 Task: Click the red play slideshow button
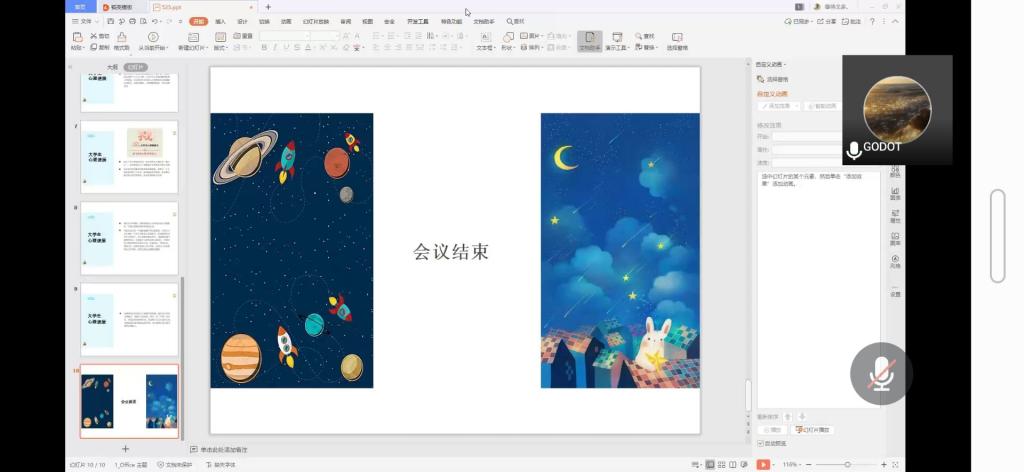click(763, 465)
